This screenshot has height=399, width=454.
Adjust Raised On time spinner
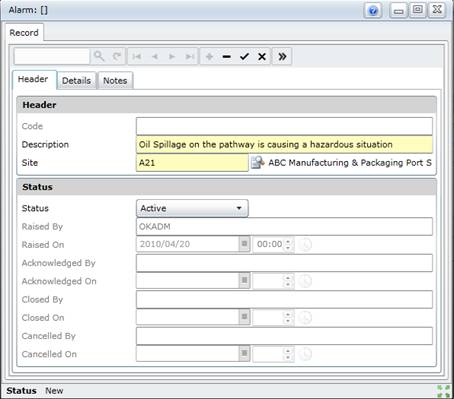(x=288, y=244)
